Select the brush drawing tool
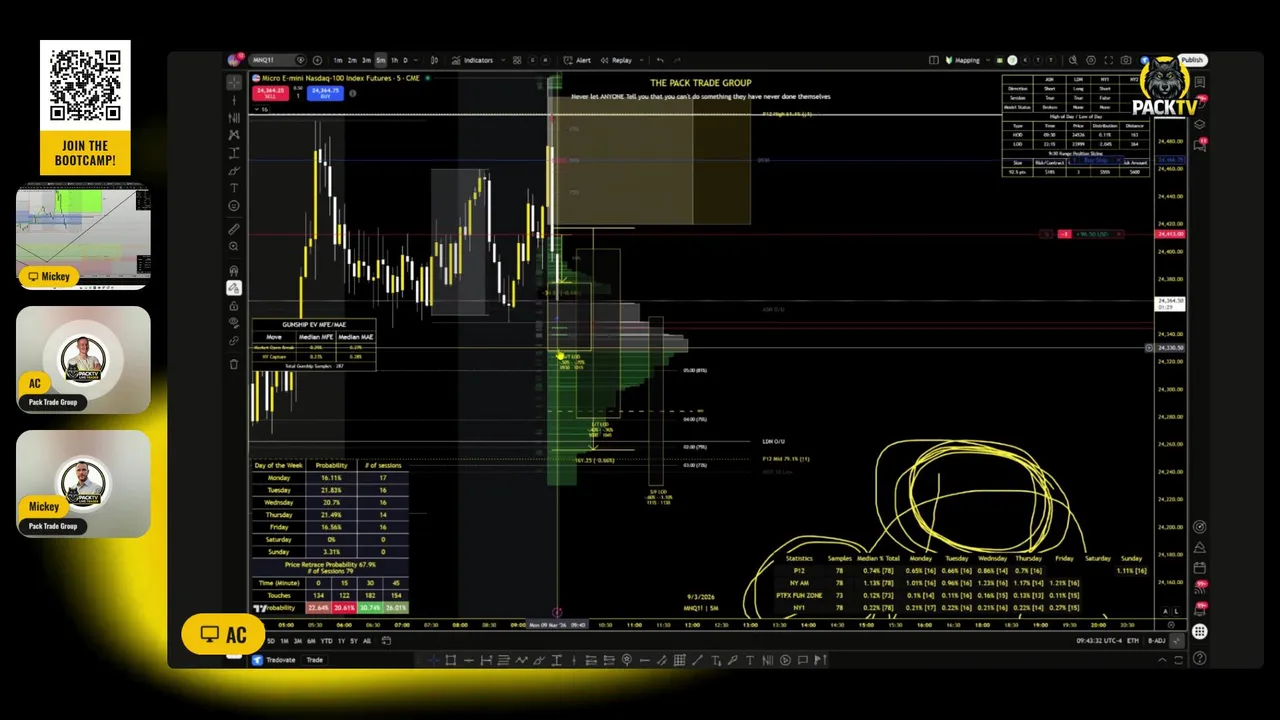This screenshot has width=1280, height=720. [234, 171]
